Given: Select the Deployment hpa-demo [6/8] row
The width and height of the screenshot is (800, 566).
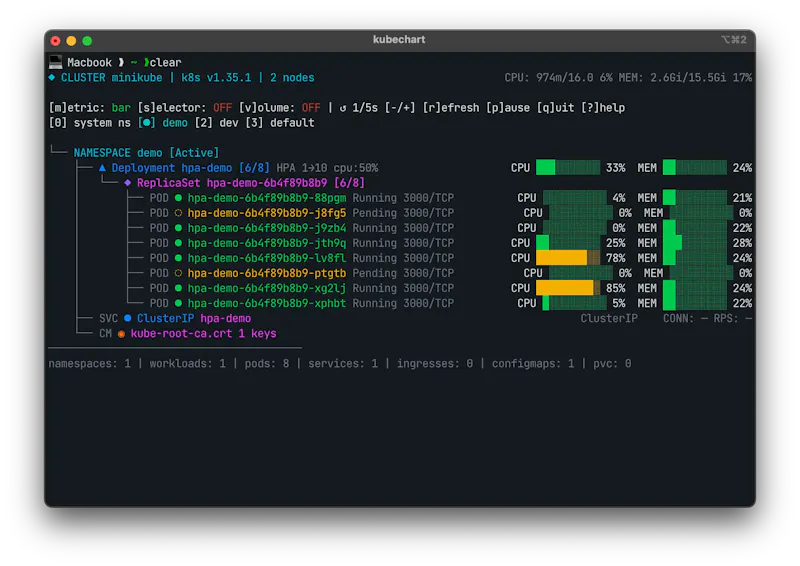Looking at the screenshot, I should (190, 167).
